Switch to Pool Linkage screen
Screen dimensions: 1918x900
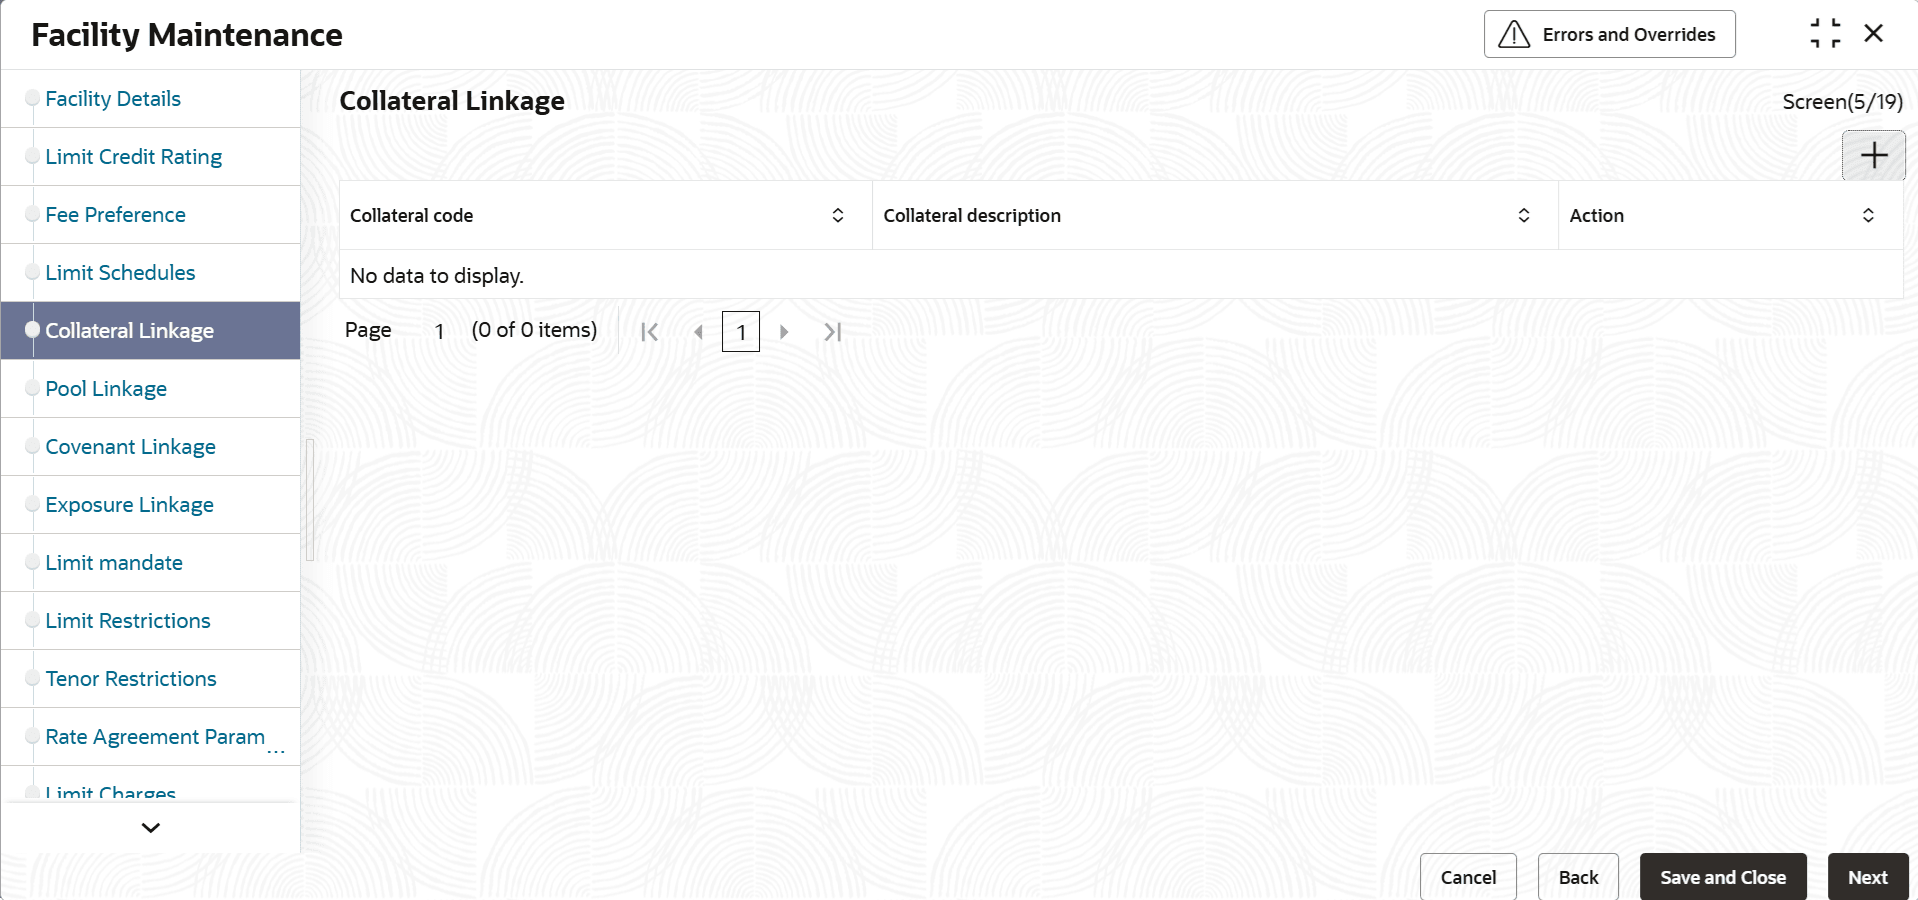(106, 389)
